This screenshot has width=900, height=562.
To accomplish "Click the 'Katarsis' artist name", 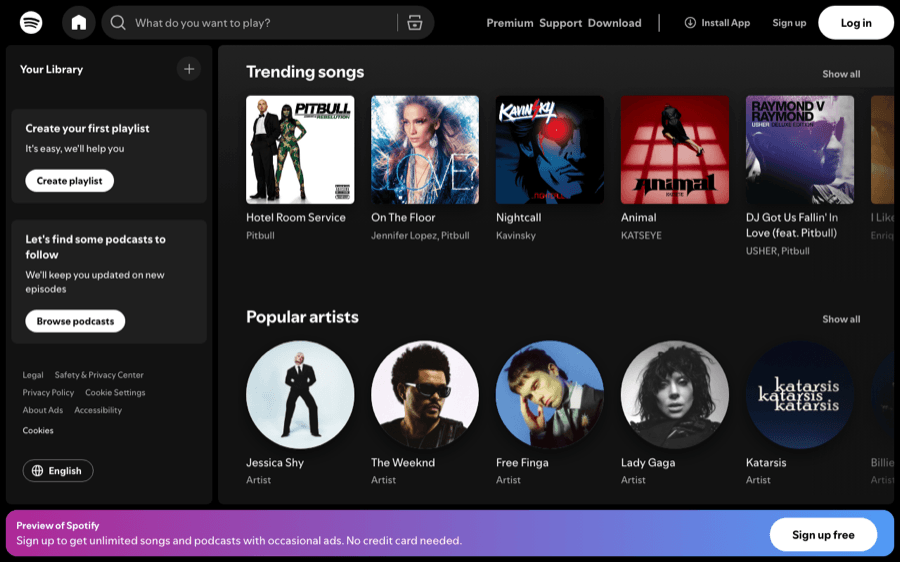I will 766,463.
